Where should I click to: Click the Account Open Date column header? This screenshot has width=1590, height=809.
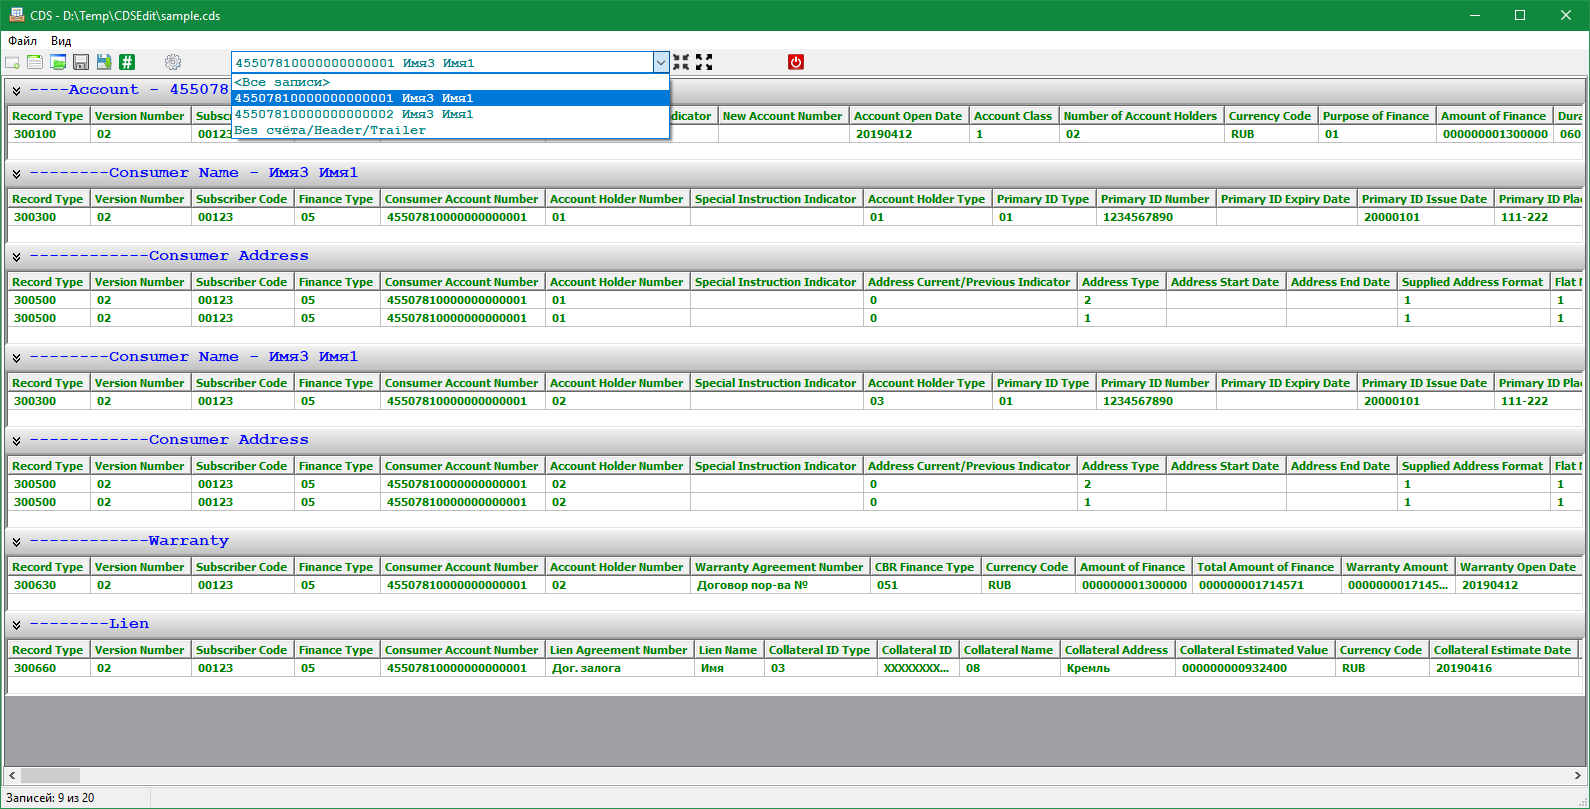pyautogui.click(x=907, y=116)
